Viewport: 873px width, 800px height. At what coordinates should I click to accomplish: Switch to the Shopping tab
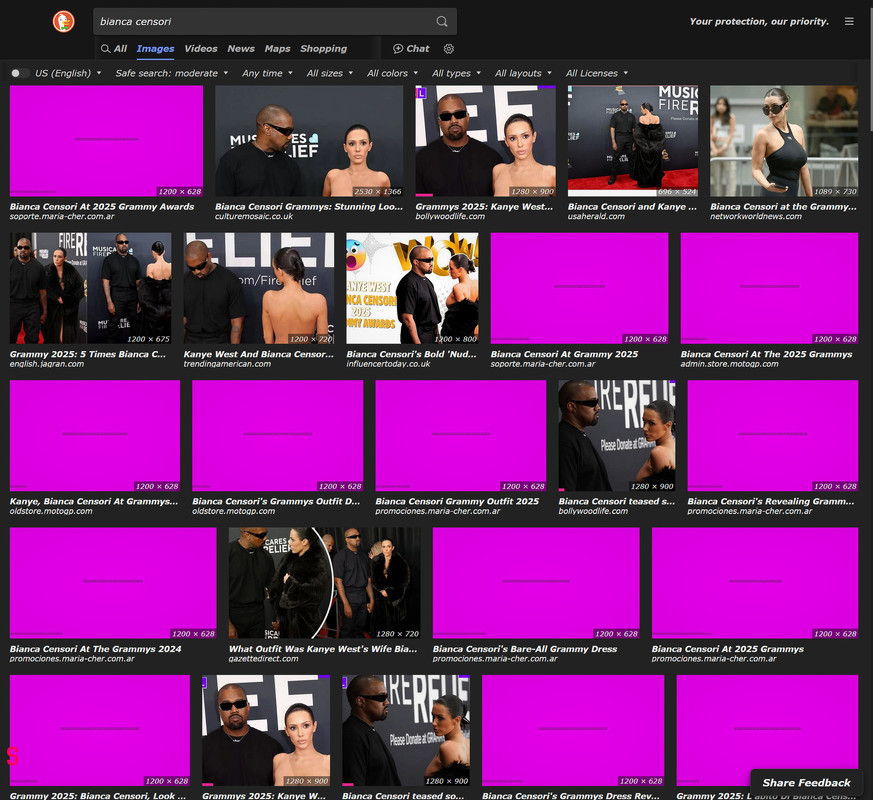coord(323,49)
